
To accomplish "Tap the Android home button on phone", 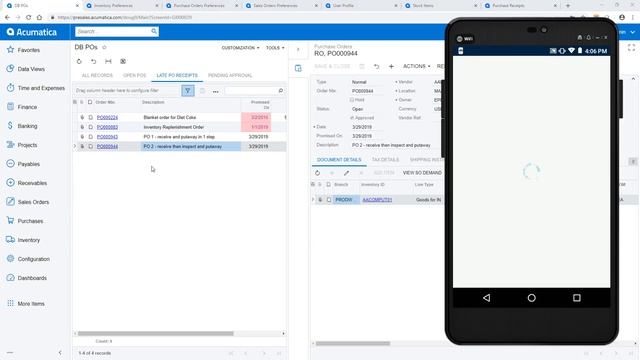I will [531, 298].
